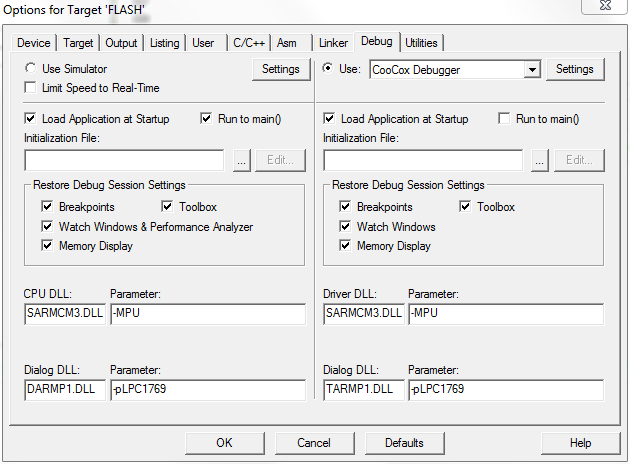Toggle simulator Toolbox checkbox
Screen dimensions: 630x464
pos(167,206)
